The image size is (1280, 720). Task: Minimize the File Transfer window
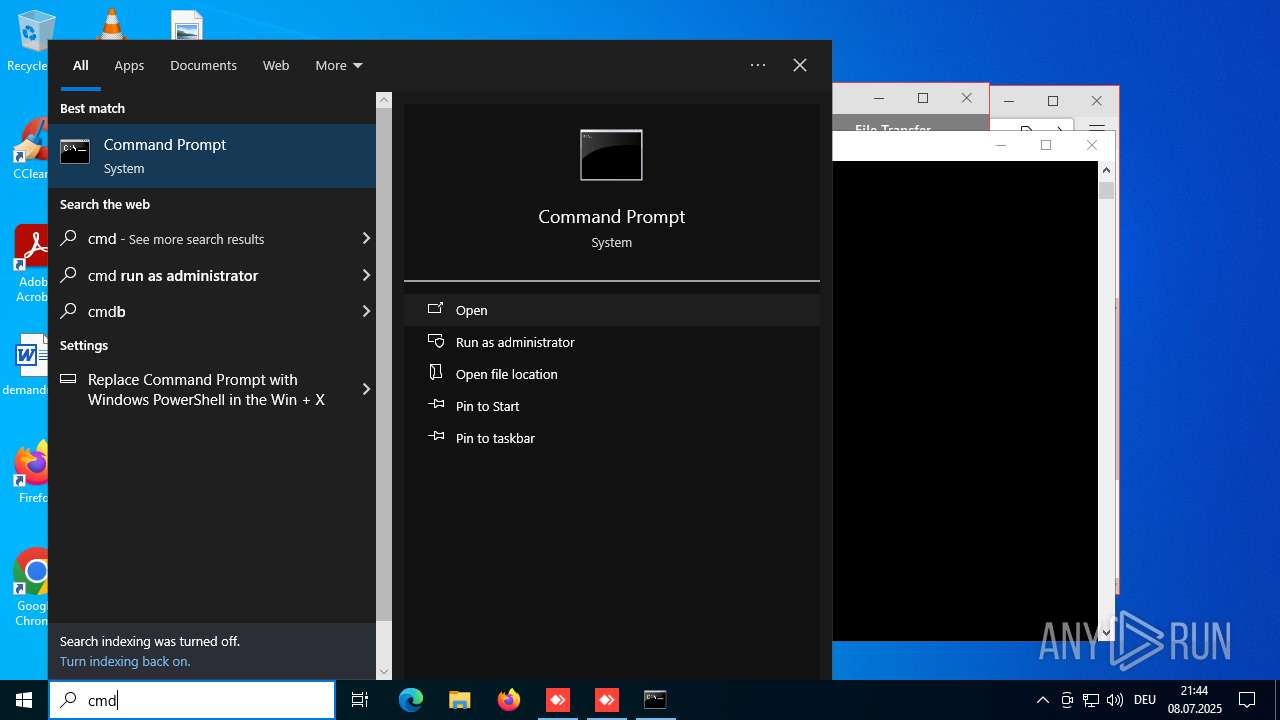(879, 98)
